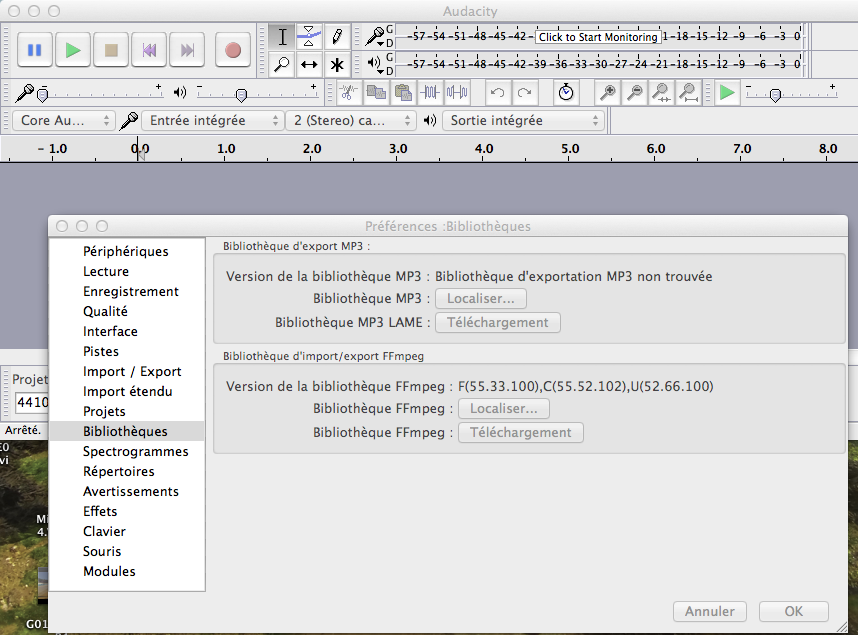The width and height of the screenshot is (858, 635).
Task: Click the Silence audio icon
Action: tap(457, 93)
